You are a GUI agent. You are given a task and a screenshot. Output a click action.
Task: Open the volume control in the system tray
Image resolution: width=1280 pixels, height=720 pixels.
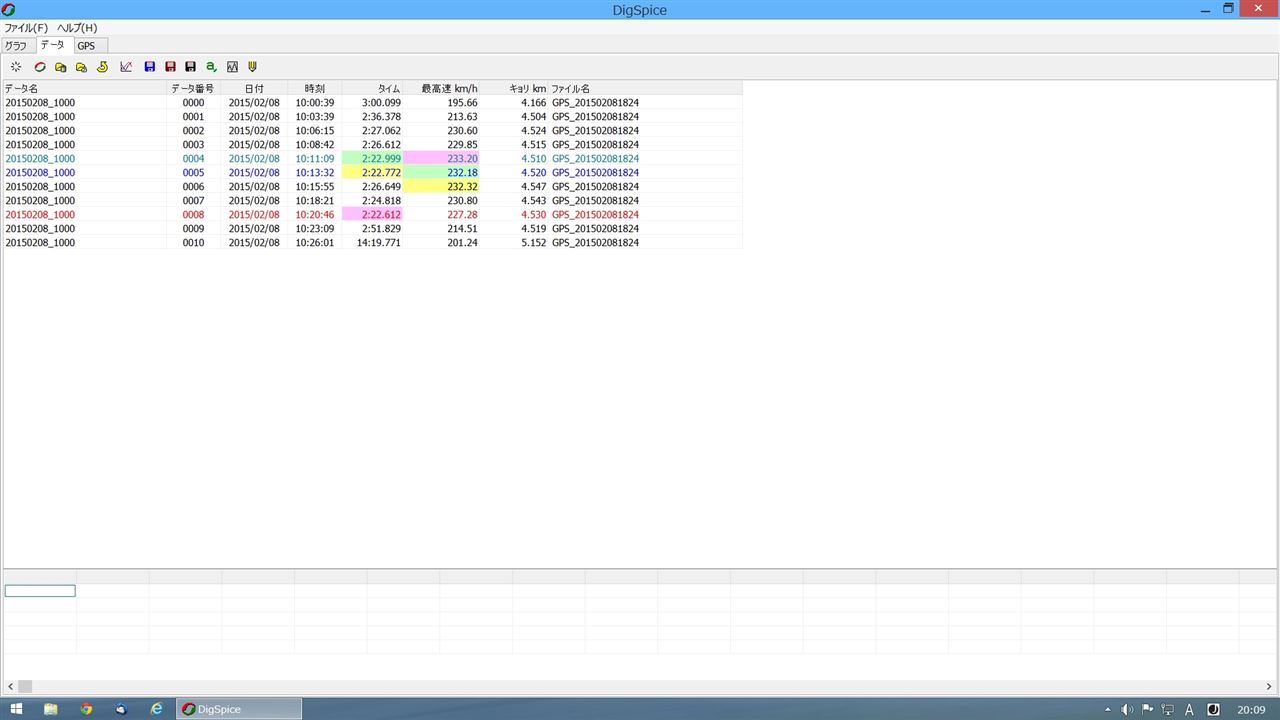pyautogui.click(x=1127, y=710)
